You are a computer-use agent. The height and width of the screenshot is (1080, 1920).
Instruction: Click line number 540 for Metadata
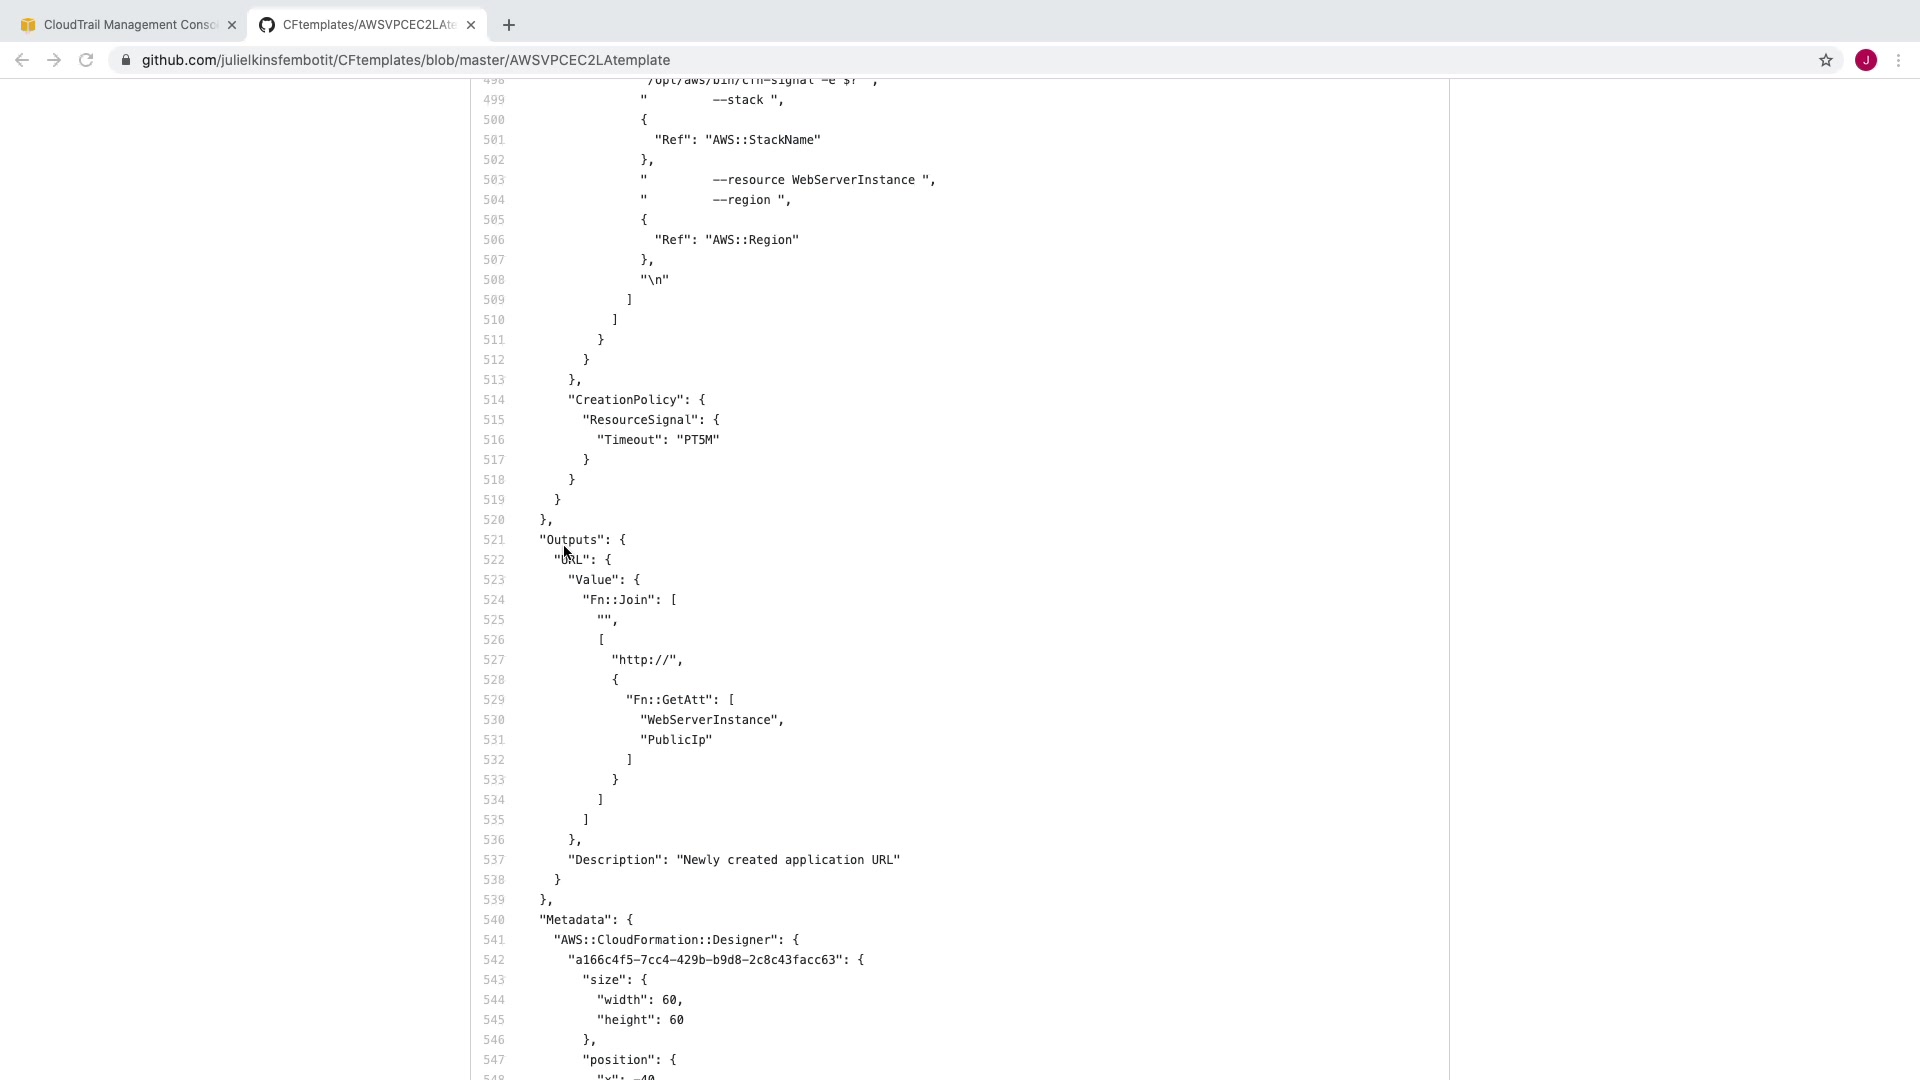tap(494, 920)
